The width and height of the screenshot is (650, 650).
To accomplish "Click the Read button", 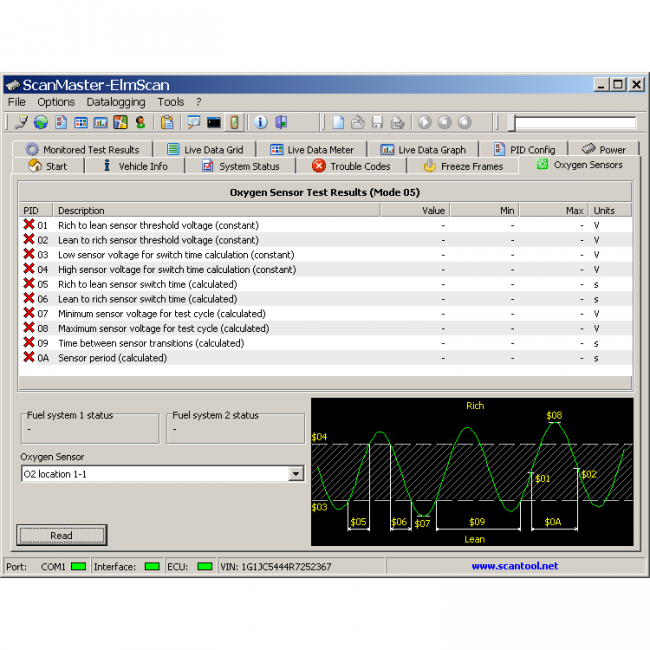I will tap(61, 535).
